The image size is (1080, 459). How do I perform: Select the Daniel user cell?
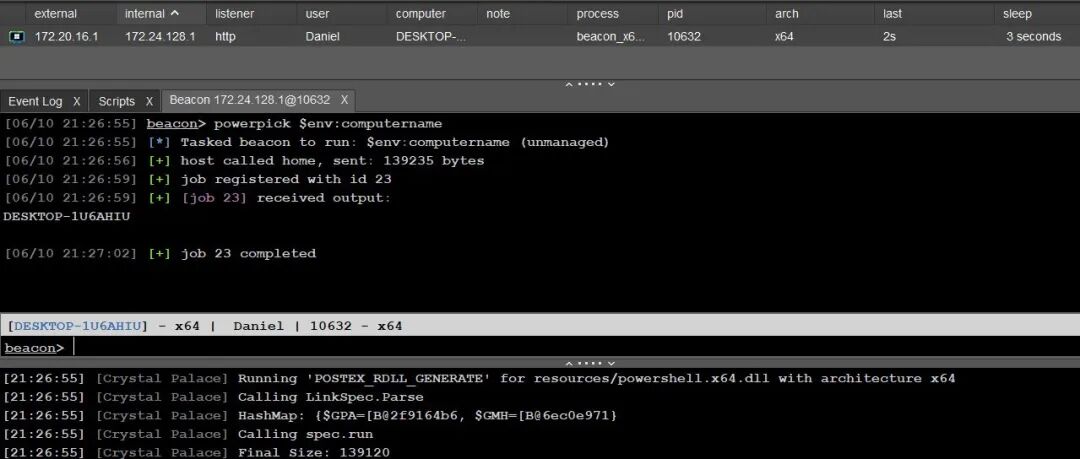[322, 37]
